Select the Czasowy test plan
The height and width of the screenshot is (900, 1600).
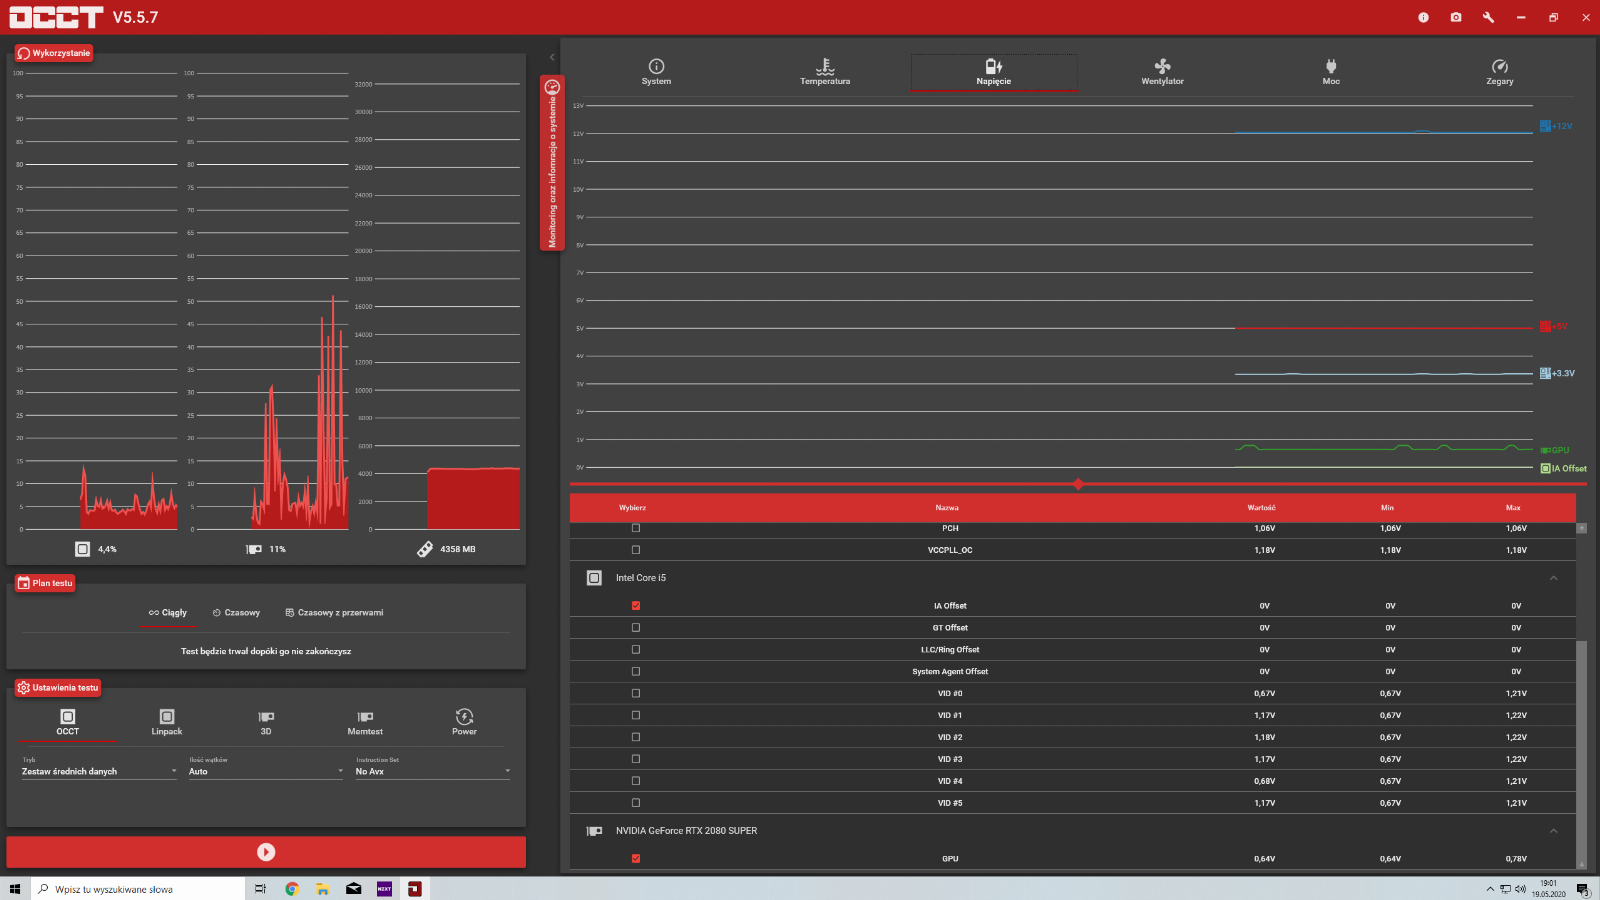point(236,613)
